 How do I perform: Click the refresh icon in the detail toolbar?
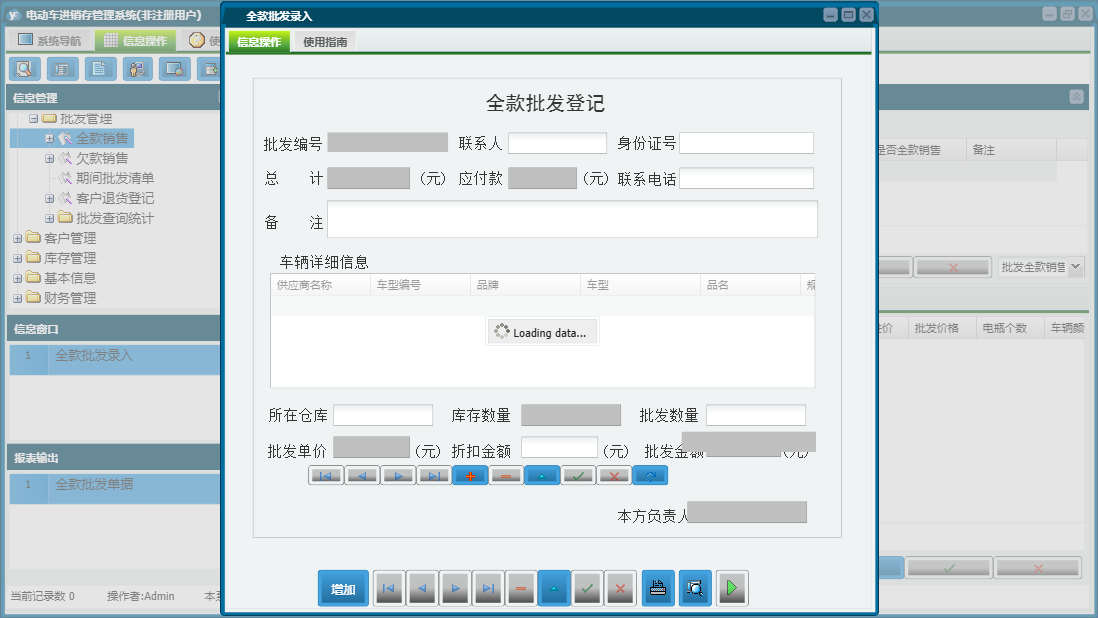click(x=650, y=475)
